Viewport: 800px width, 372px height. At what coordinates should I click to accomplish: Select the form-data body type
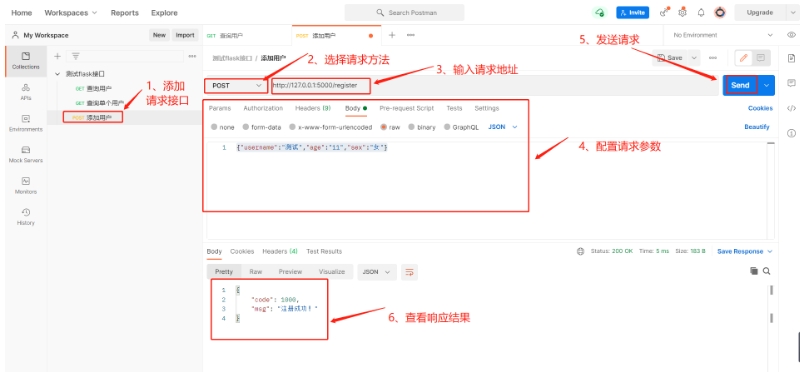coord(262,127)
